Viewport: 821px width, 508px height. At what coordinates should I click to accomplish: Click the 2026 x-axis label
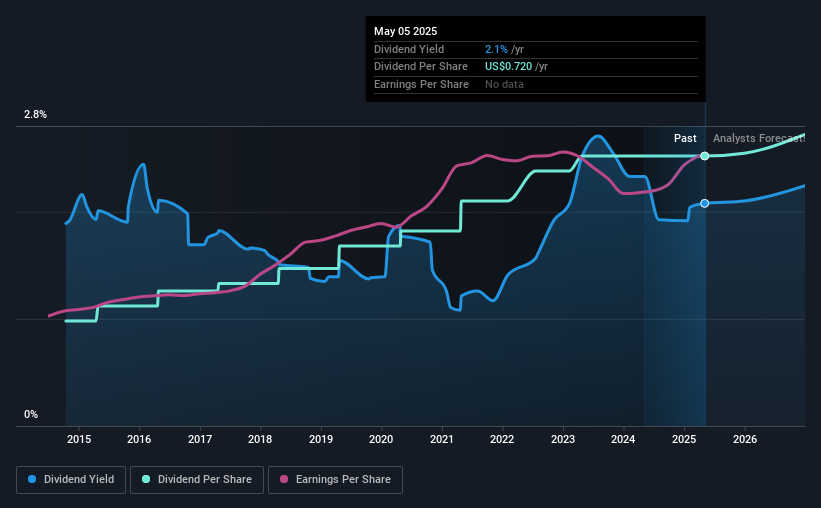[x=745, y=439]
